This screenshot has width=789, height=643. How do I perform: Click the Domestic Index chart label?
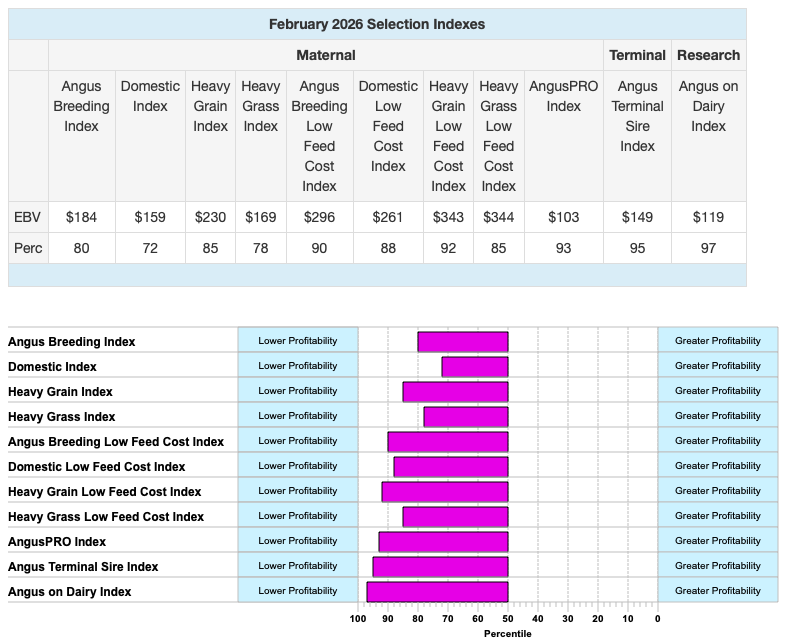pyautogui.click(x=52, y=367)
